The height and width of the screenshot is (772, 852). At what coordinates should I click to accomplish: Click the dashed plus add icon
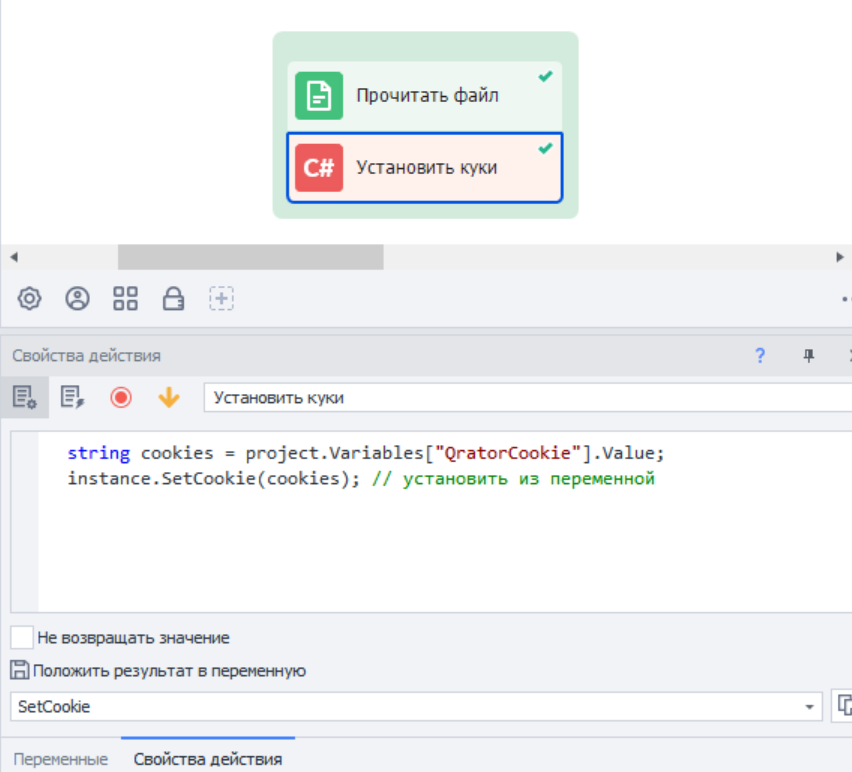point(221,298)
